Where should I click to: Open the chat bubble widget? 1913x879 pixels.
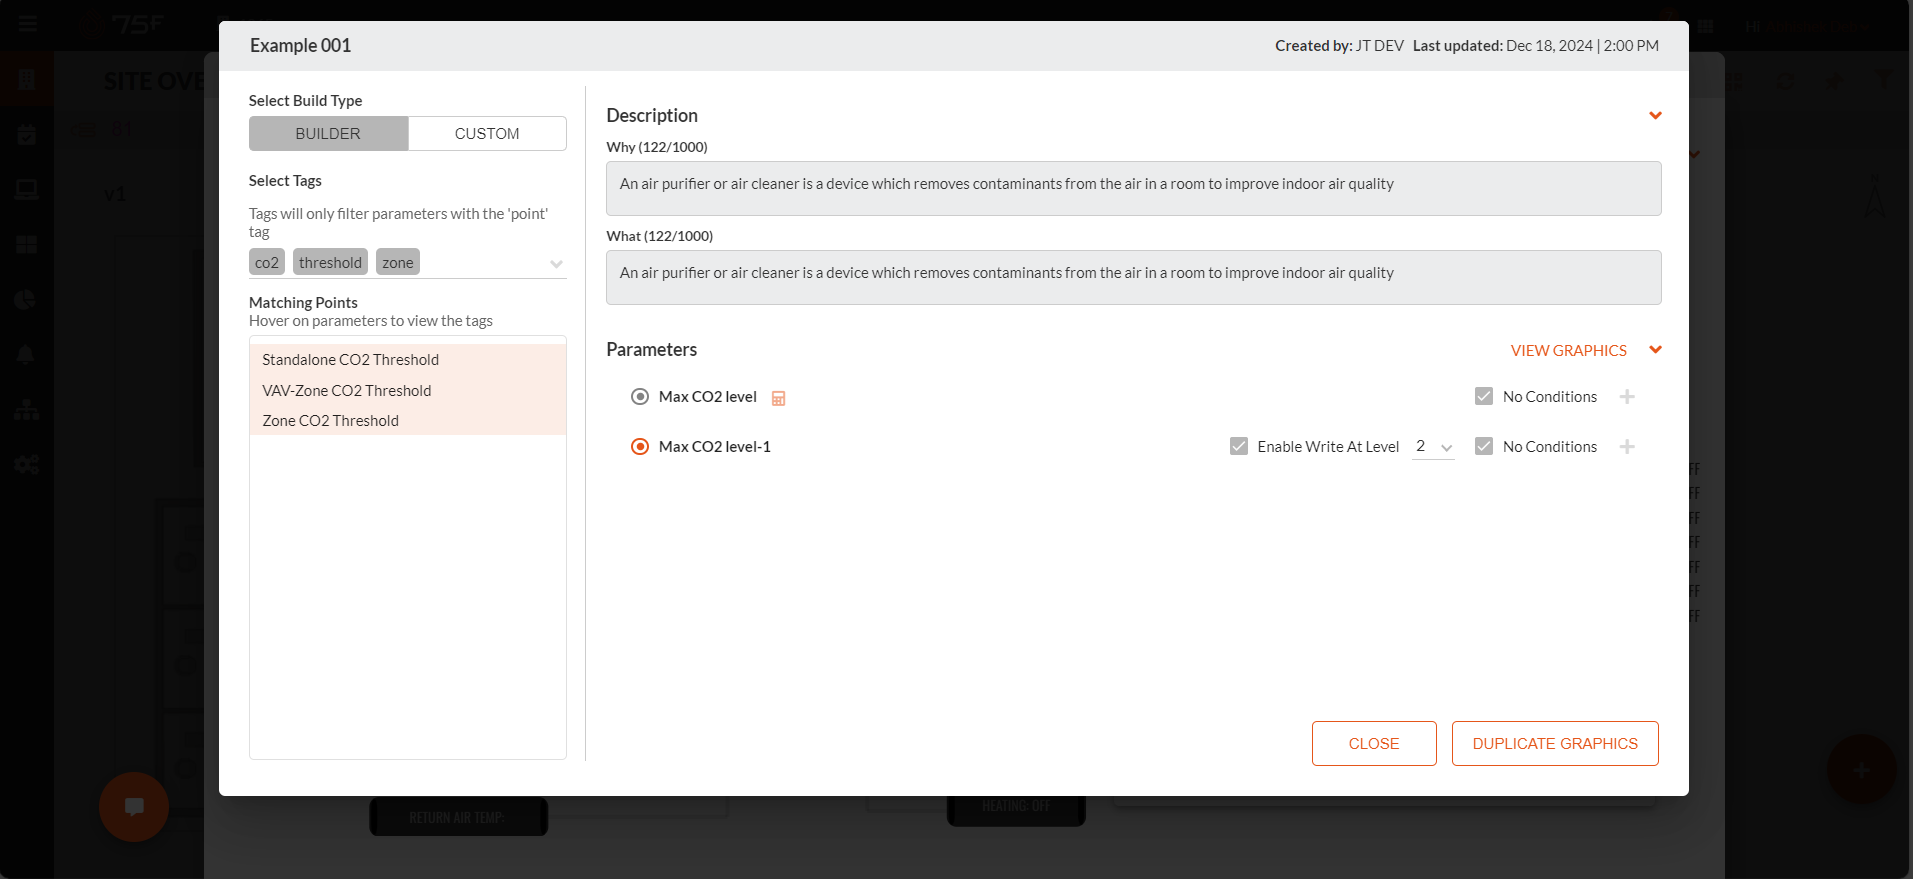134,807
